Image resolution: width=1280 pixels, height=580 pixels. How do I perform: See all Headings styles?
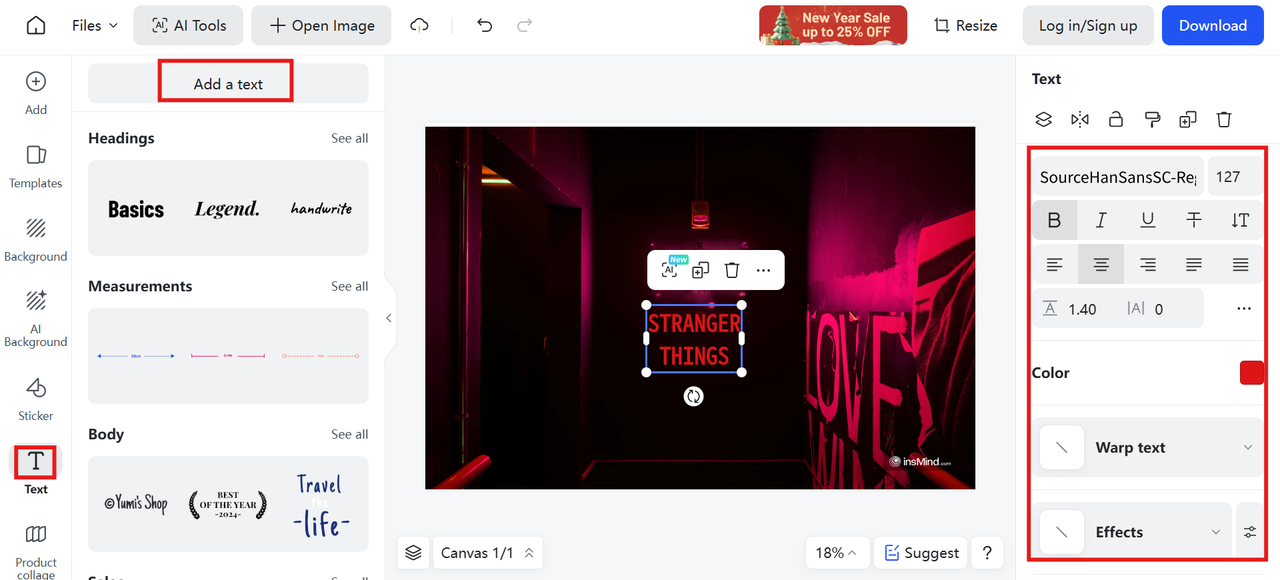click(349, 138)
